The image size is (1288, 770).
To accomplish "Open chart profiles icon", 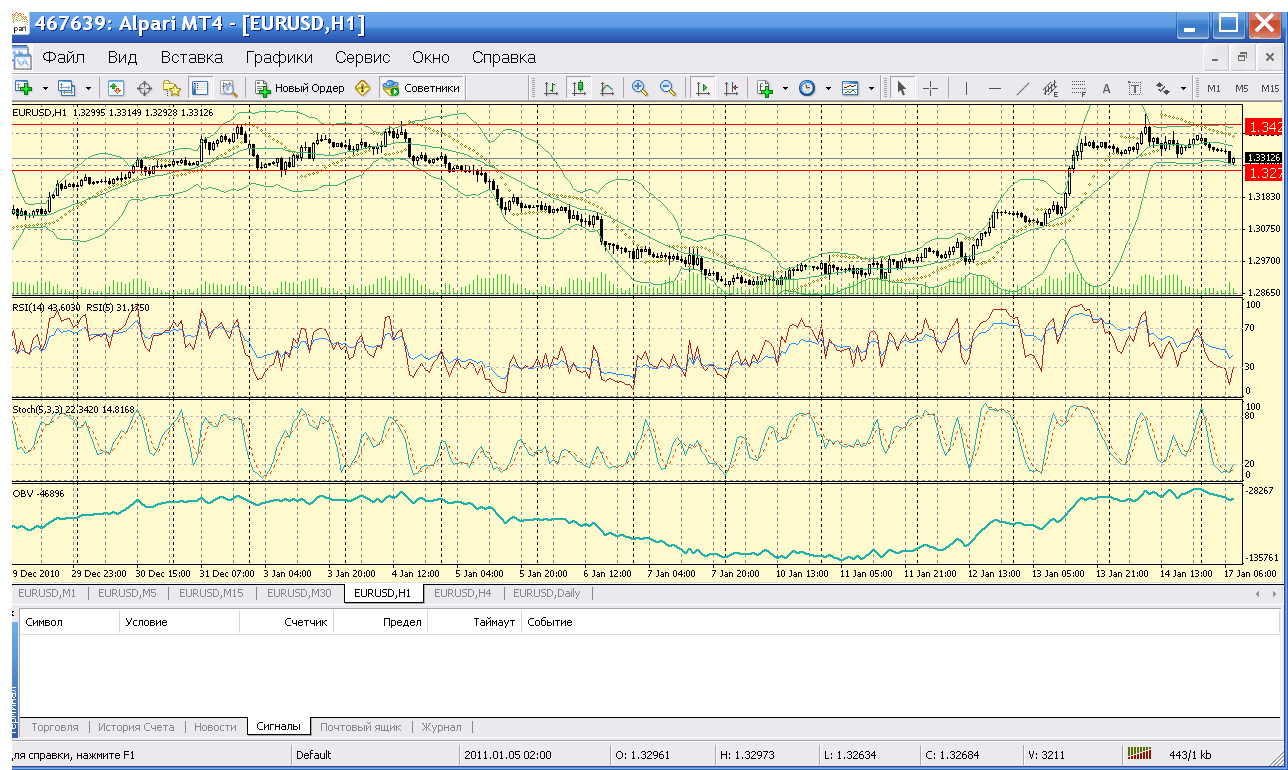I will coord(66,88).
